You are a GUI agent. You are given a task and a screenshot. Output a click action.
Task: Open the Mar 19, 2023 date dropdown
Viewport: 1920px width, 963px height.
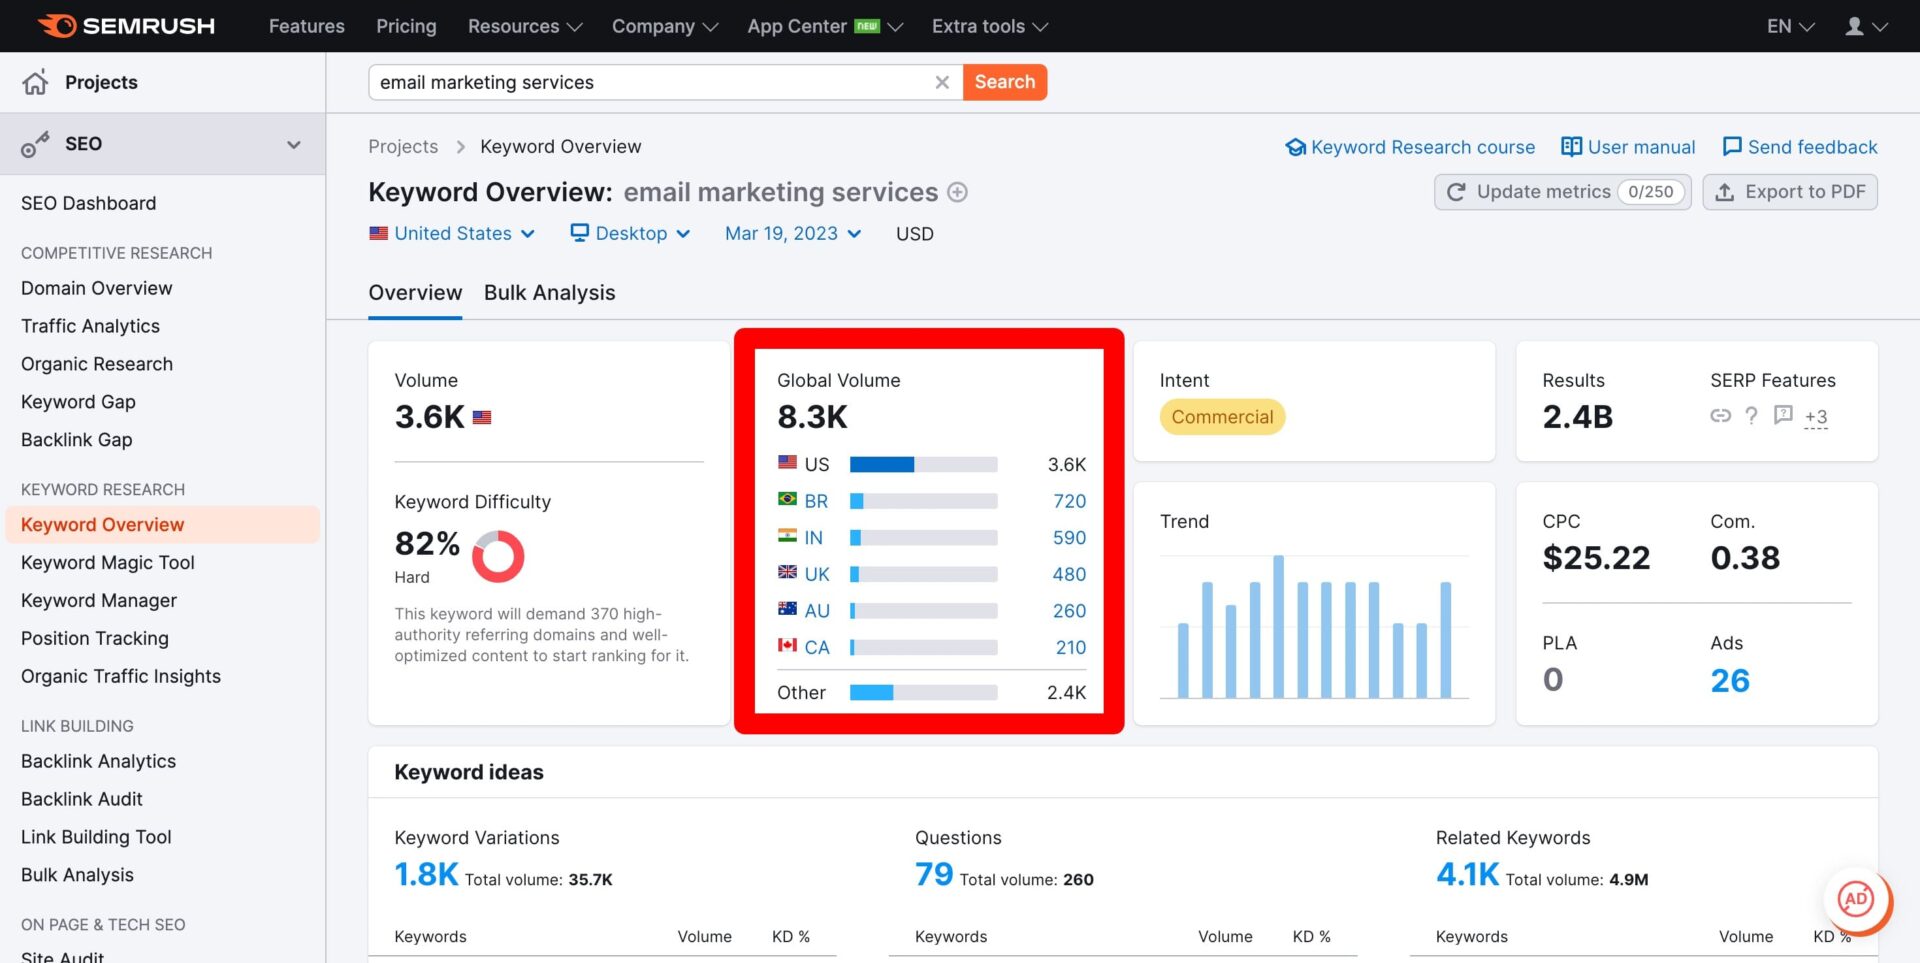793,233
